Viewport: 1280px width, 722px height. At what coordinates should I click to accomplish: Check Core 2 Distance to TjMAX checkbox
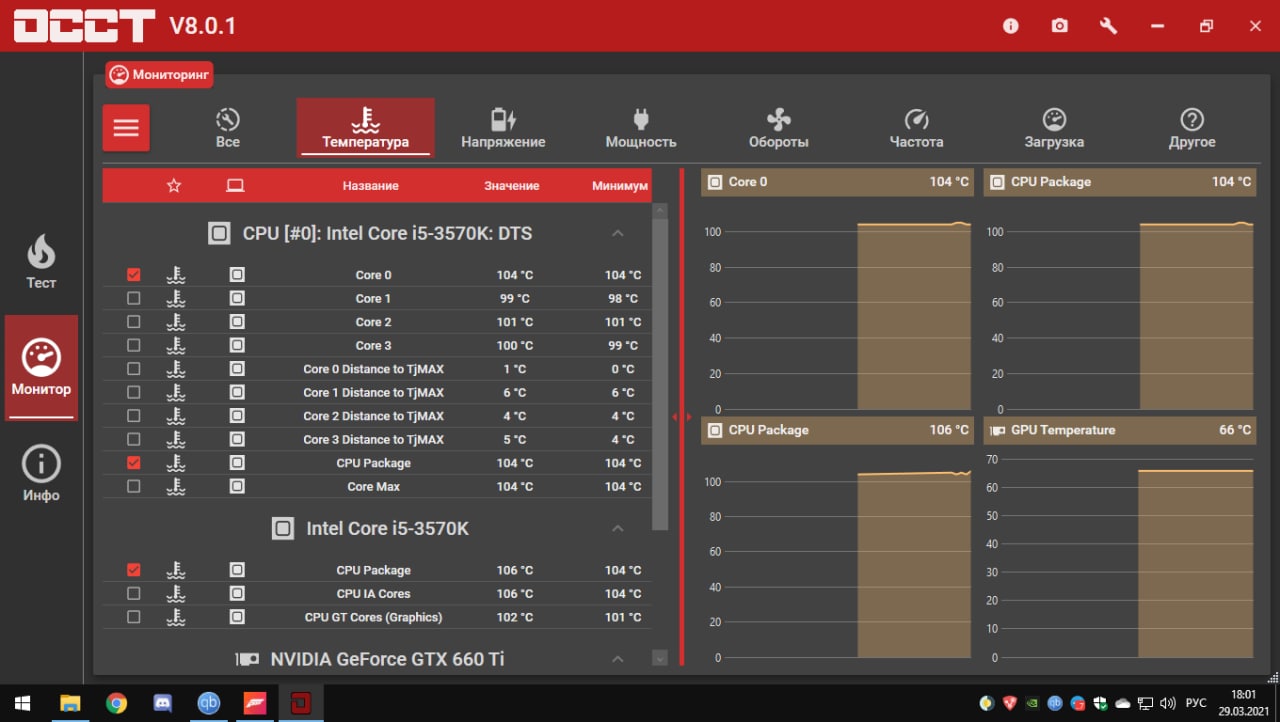click(x=134, y=415)
